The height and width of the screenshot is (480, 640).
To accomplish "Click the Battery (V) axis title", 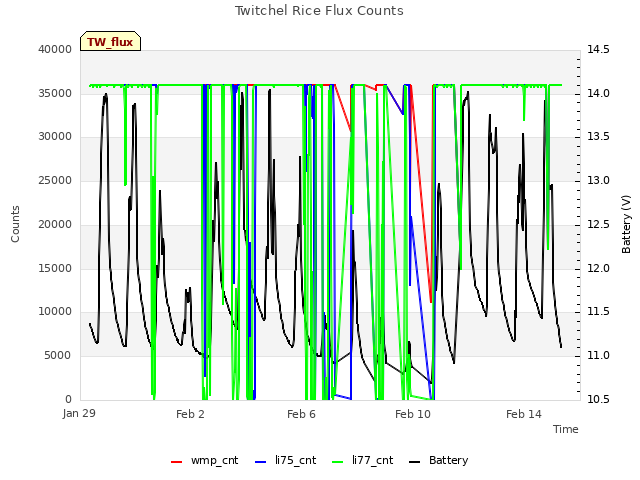I will (x=626, y=224).
